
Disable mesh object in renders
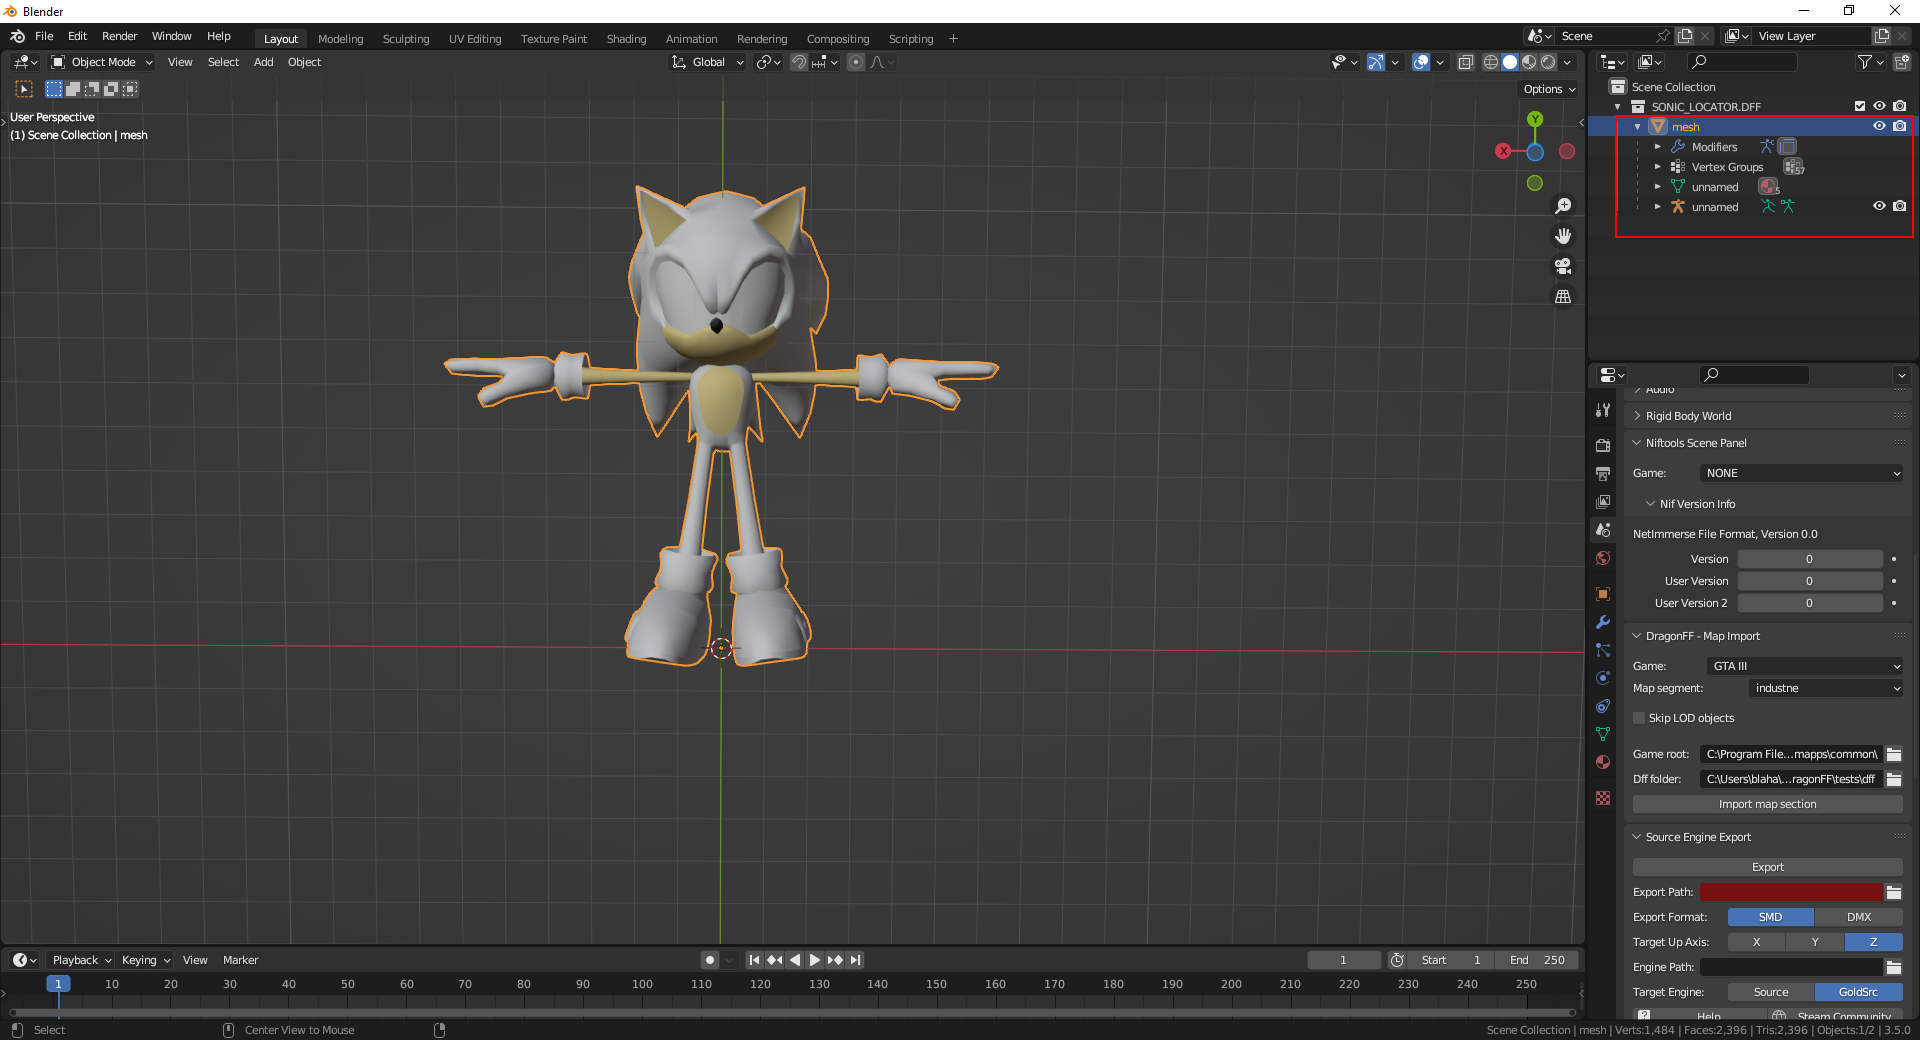(1899, 126)
